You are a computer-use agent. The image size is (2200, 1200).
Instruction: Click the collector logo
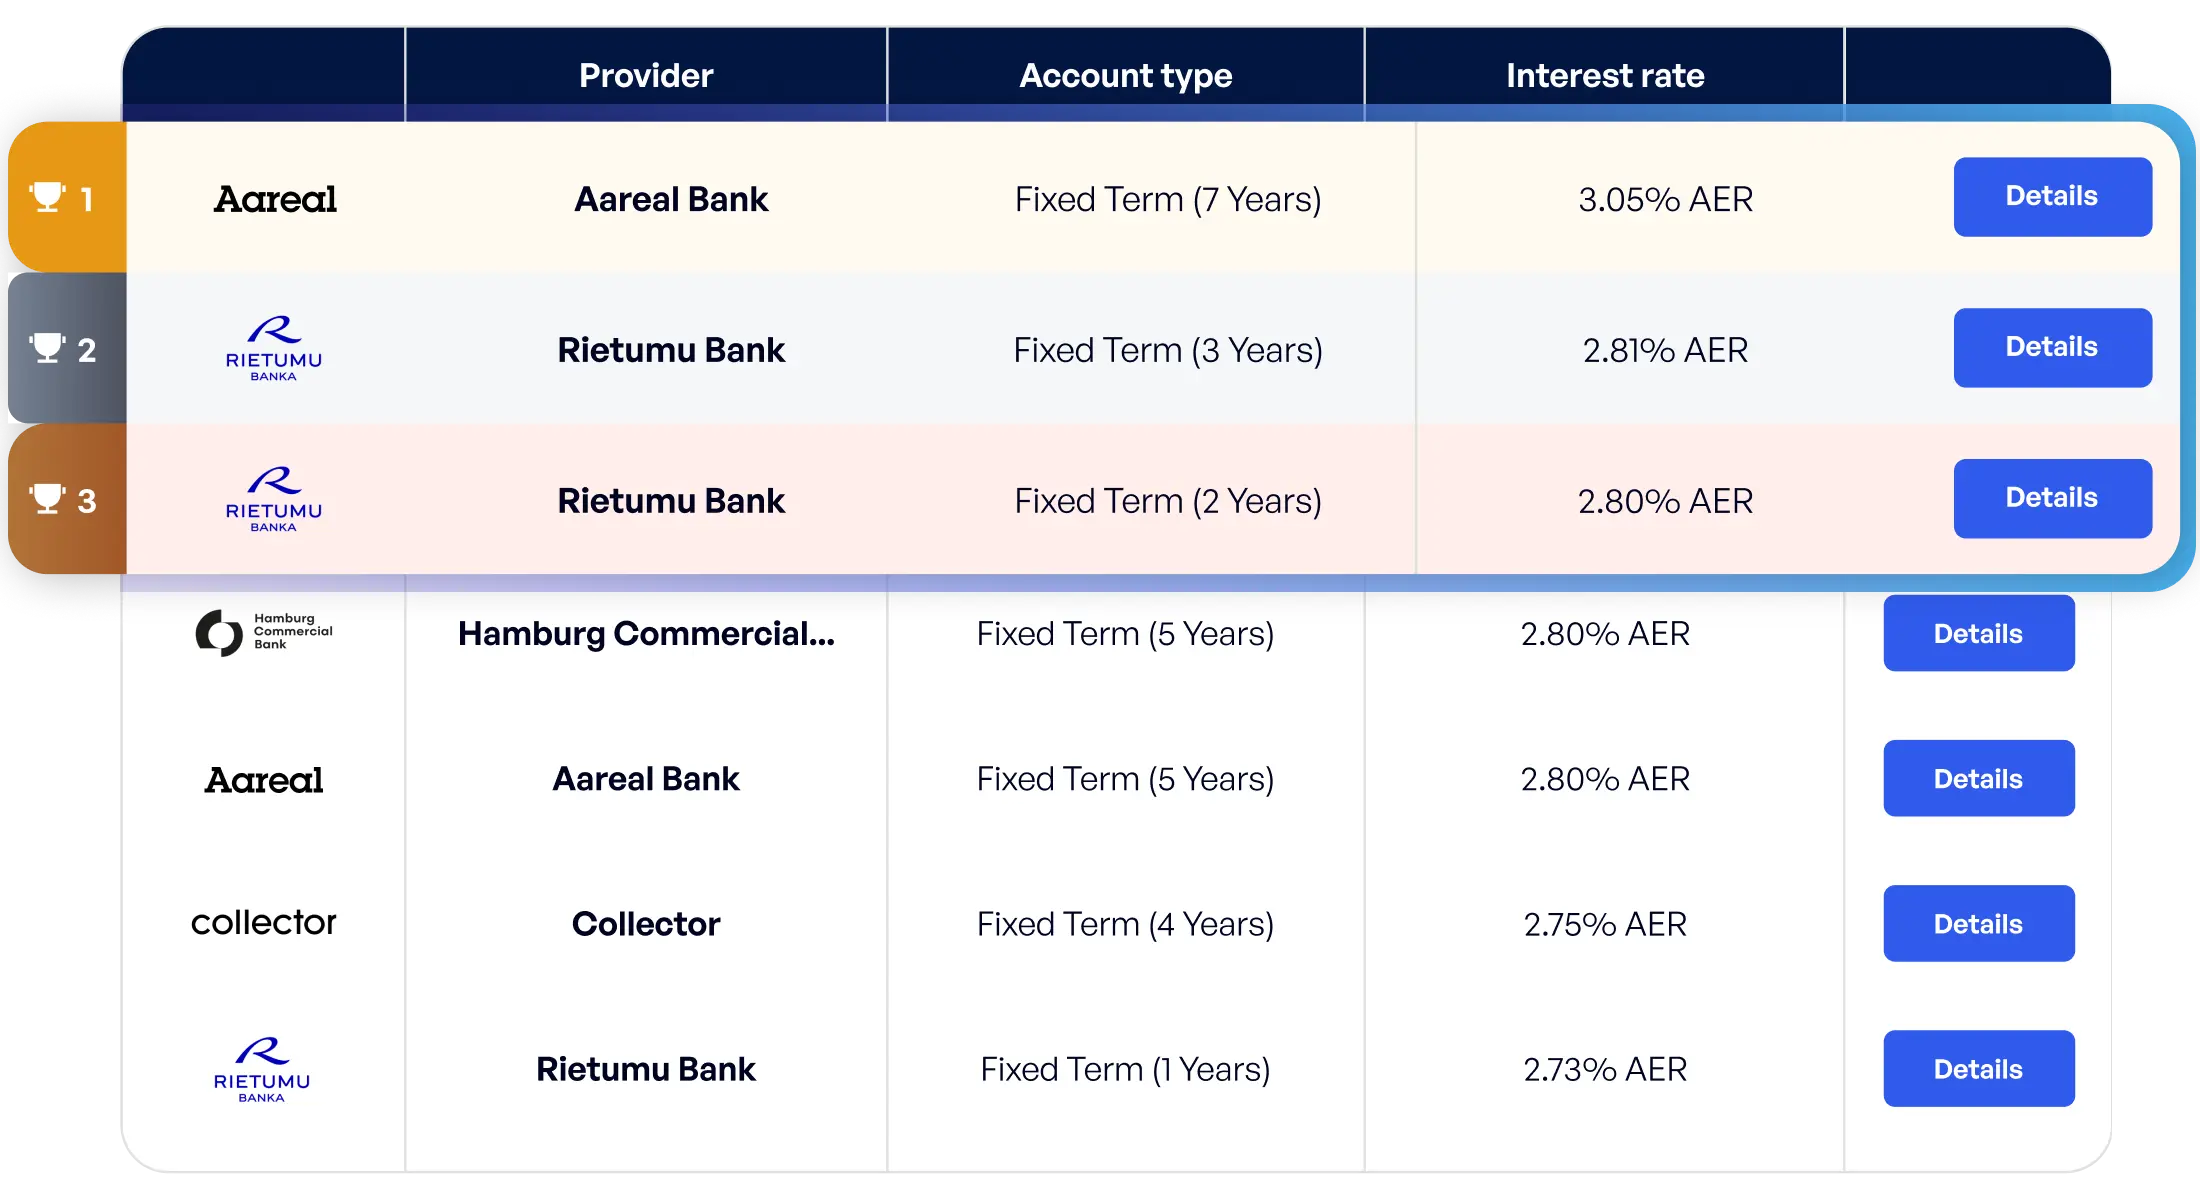coord(264,922)
